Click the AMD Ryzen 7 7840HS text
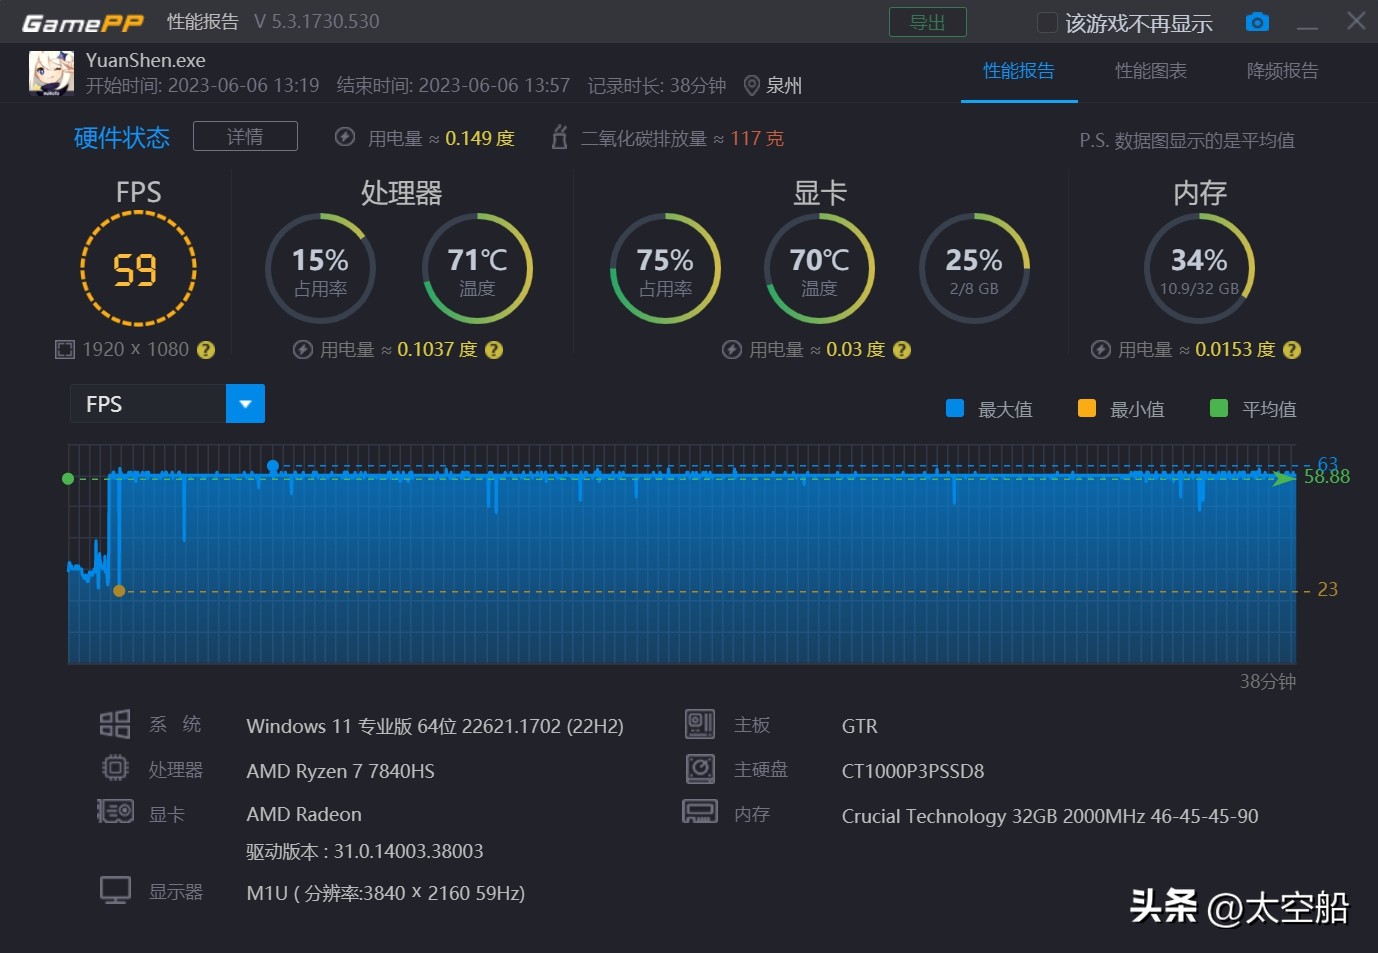 (x=340, y=771)
